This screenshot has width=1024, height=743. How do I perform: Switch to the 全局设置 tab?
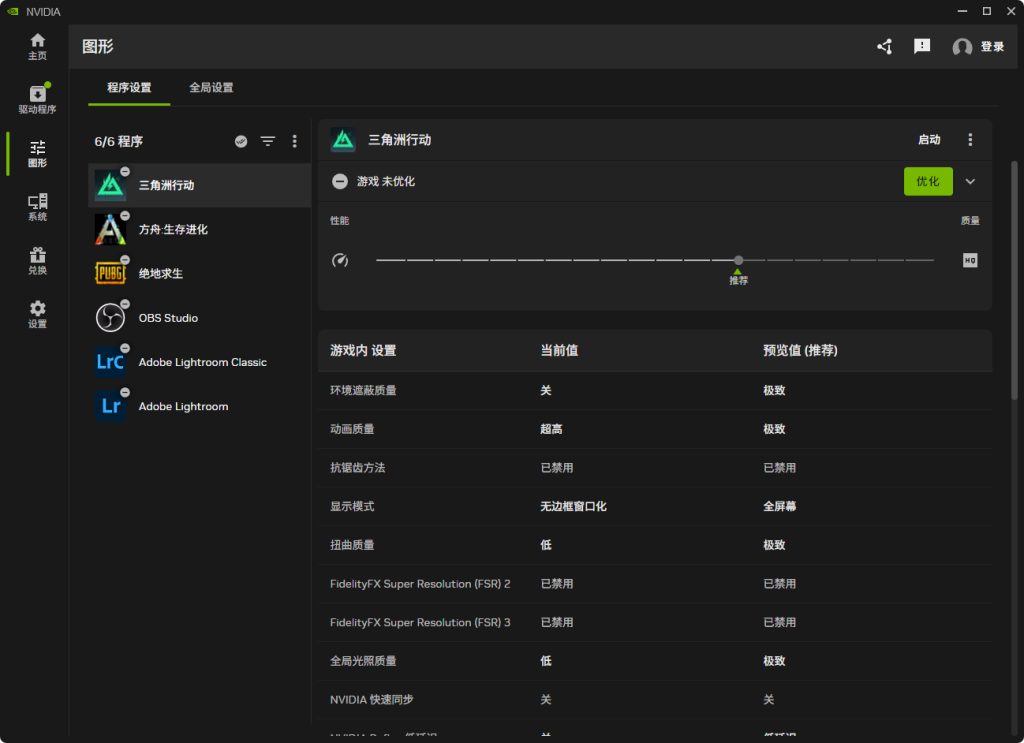[211, 87]
